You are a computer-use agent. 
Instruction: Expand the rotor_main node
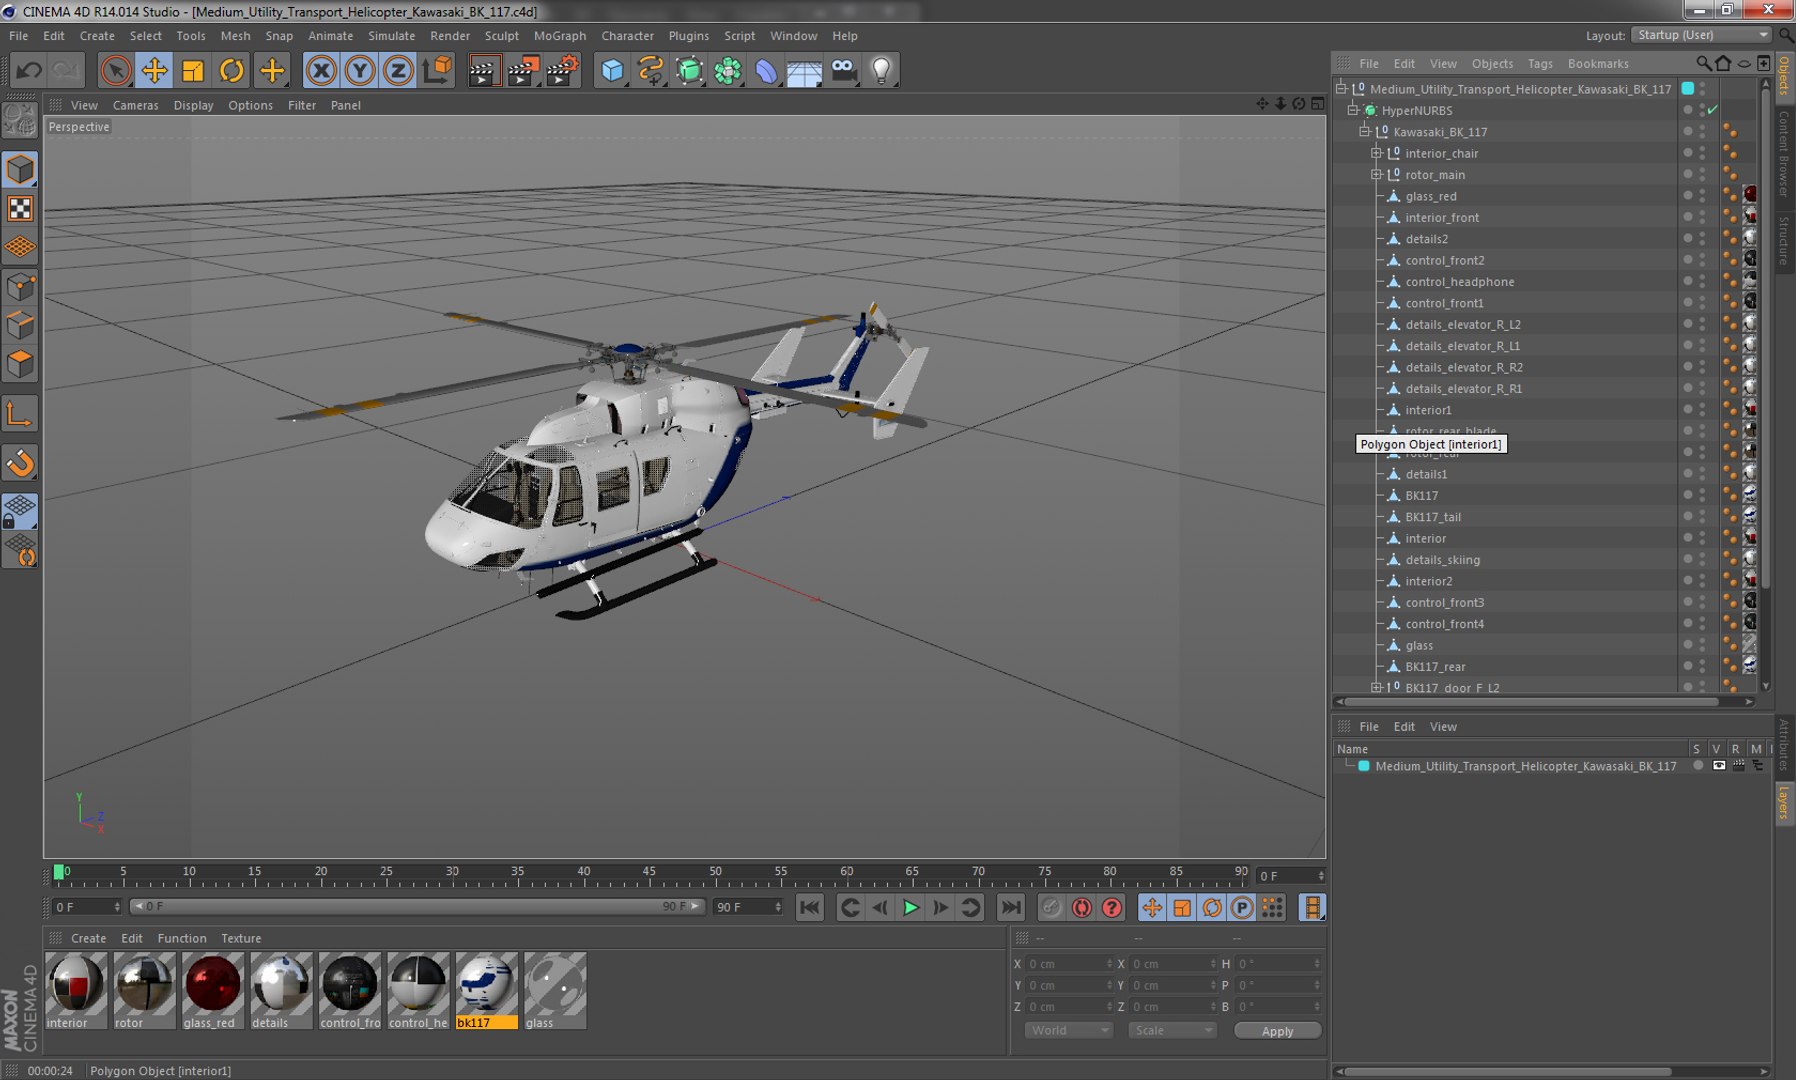pos(1377,174)
